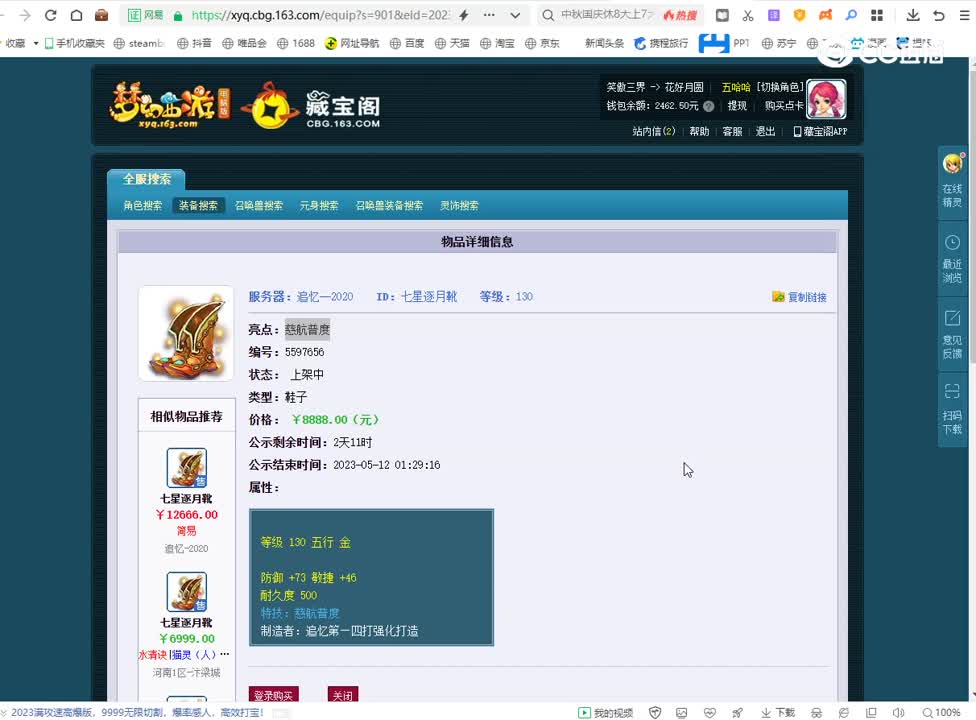Open 站内信 inbox messages

[x=654, y=131]
